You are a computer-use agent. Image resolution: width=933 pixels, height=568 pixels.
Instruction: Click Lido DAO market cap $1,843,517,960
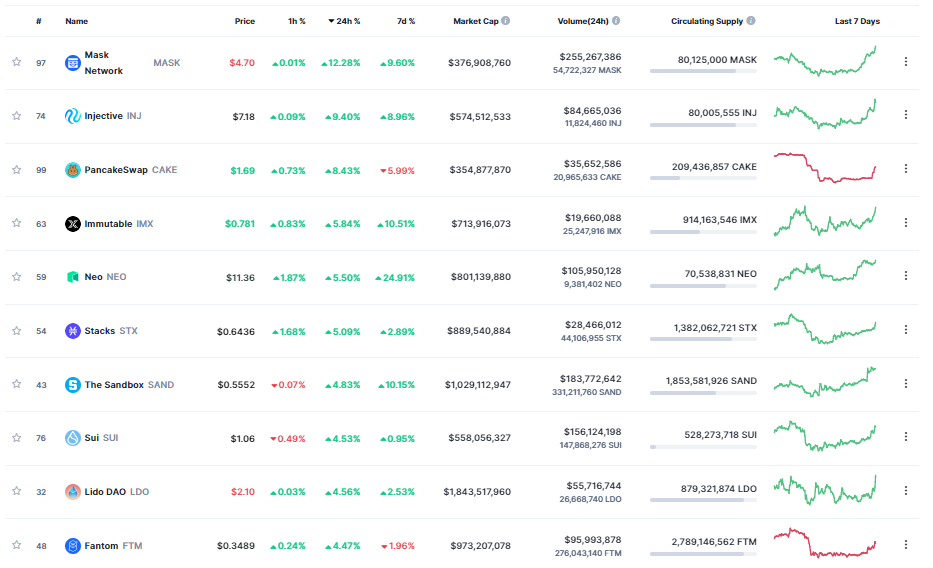click(x=477, y=492)
